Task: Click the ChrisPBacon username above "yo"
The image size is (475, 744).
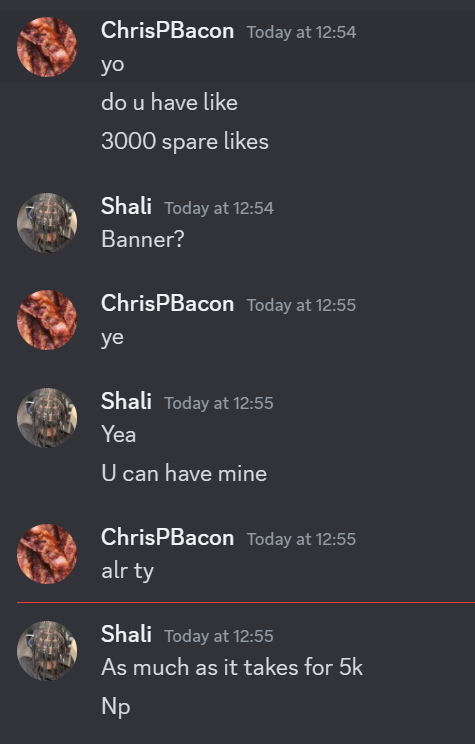Action: tap(167, 31)
